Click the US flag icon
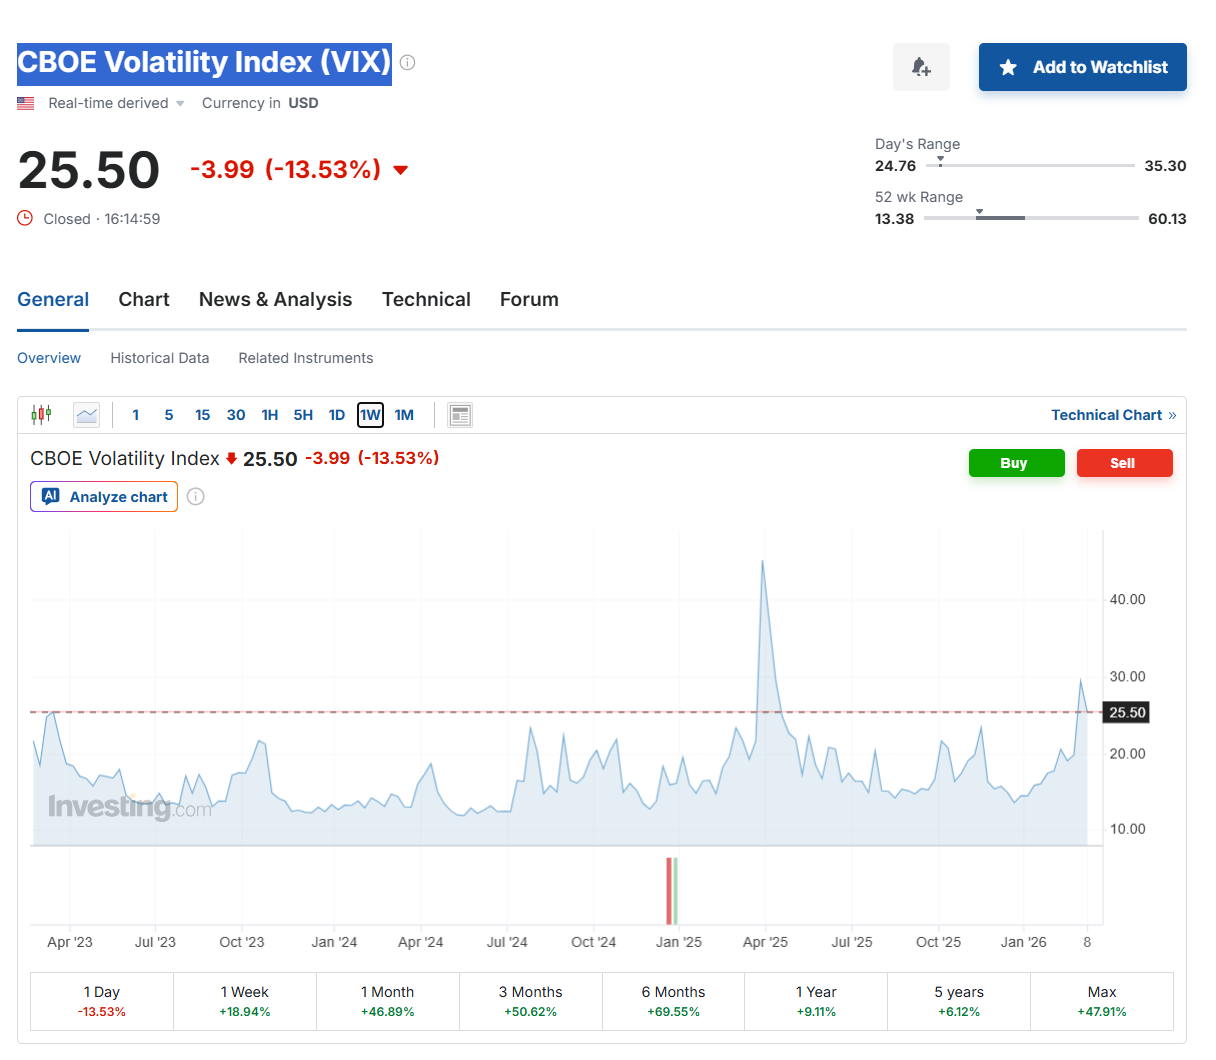 point(26,103)
